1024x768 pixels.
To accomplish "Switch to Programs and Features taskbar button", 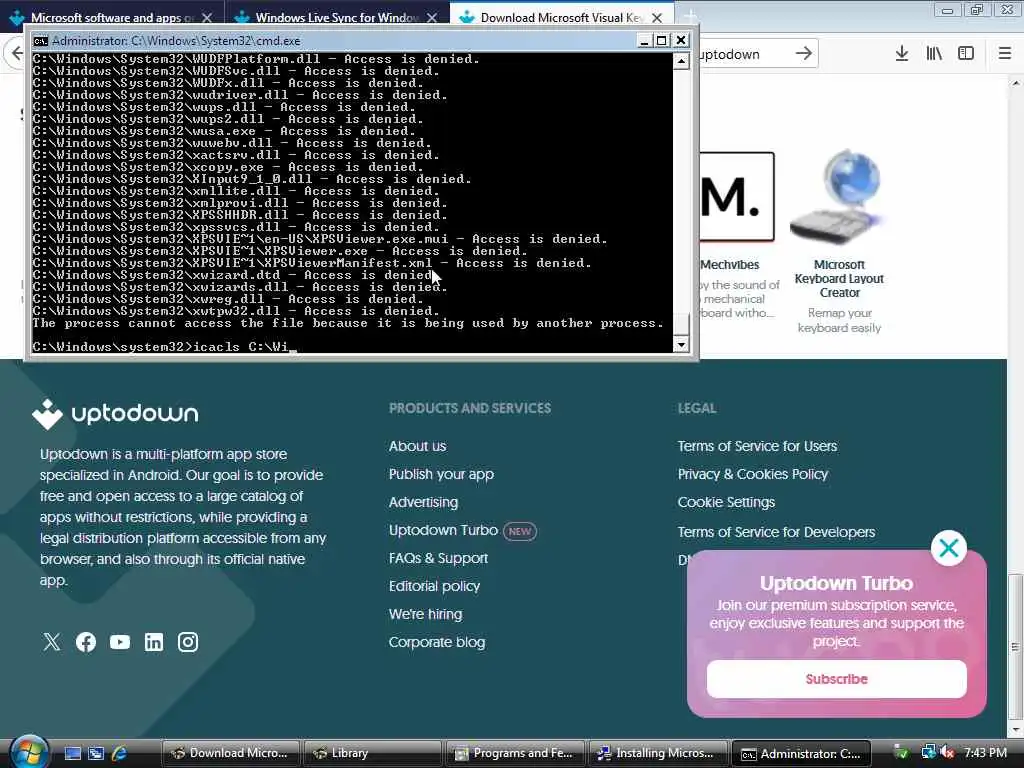I will [515, 754].
